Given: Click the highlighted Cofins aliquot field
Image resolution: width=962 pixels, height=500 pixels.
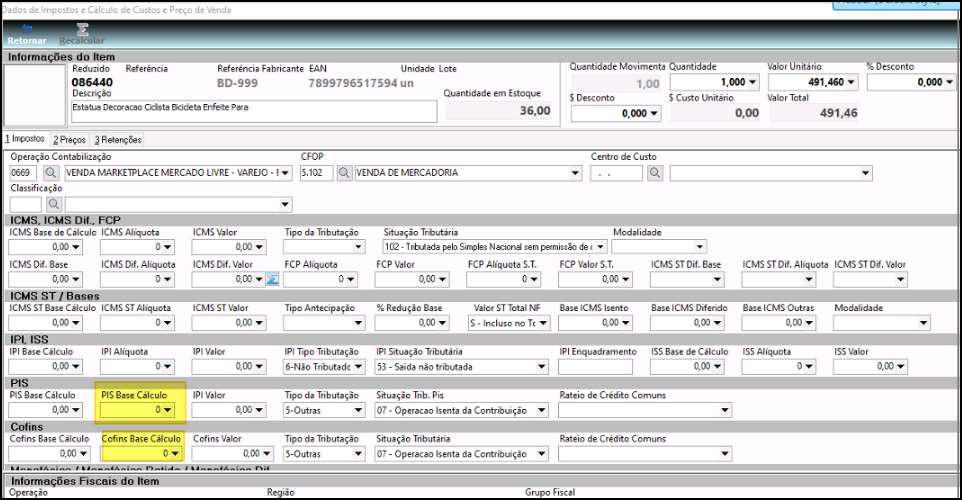Looking at the screenshot, I should tap(142, 454).
